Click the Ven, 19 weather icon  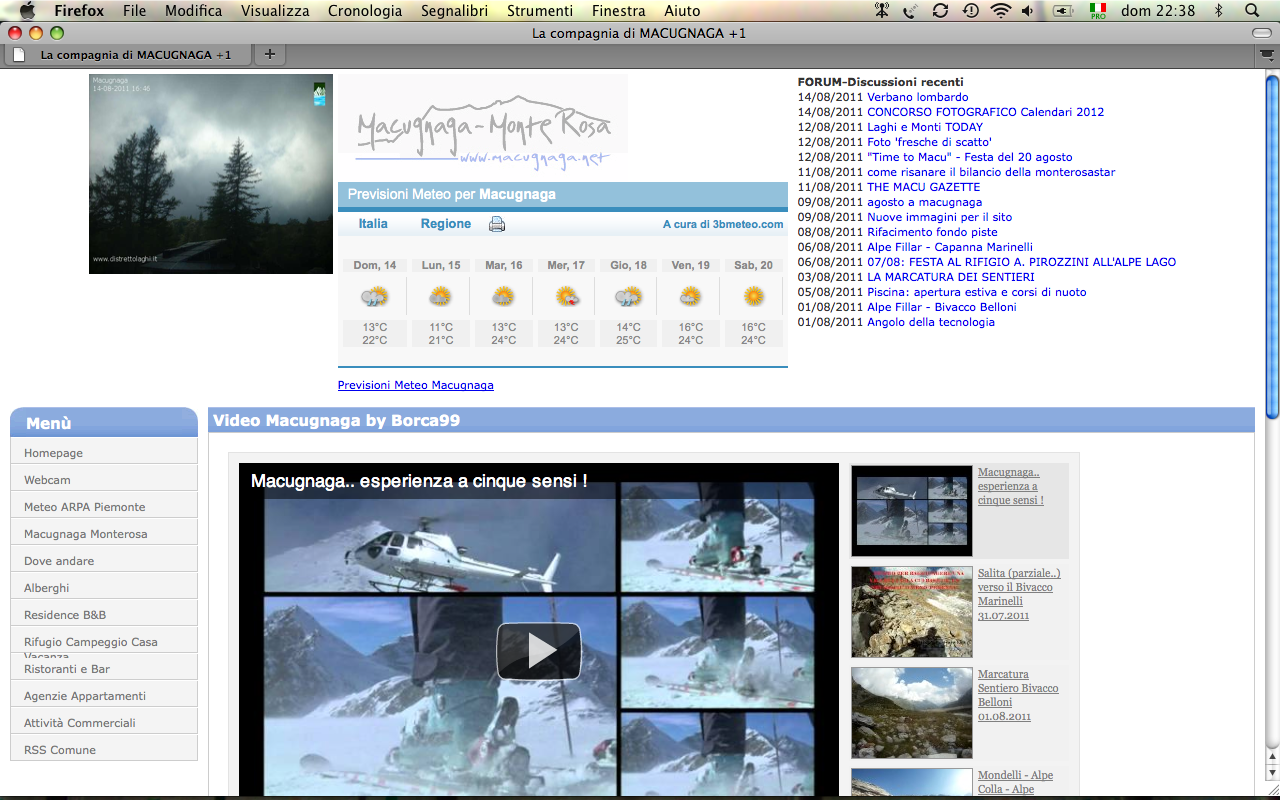(690, 297)
